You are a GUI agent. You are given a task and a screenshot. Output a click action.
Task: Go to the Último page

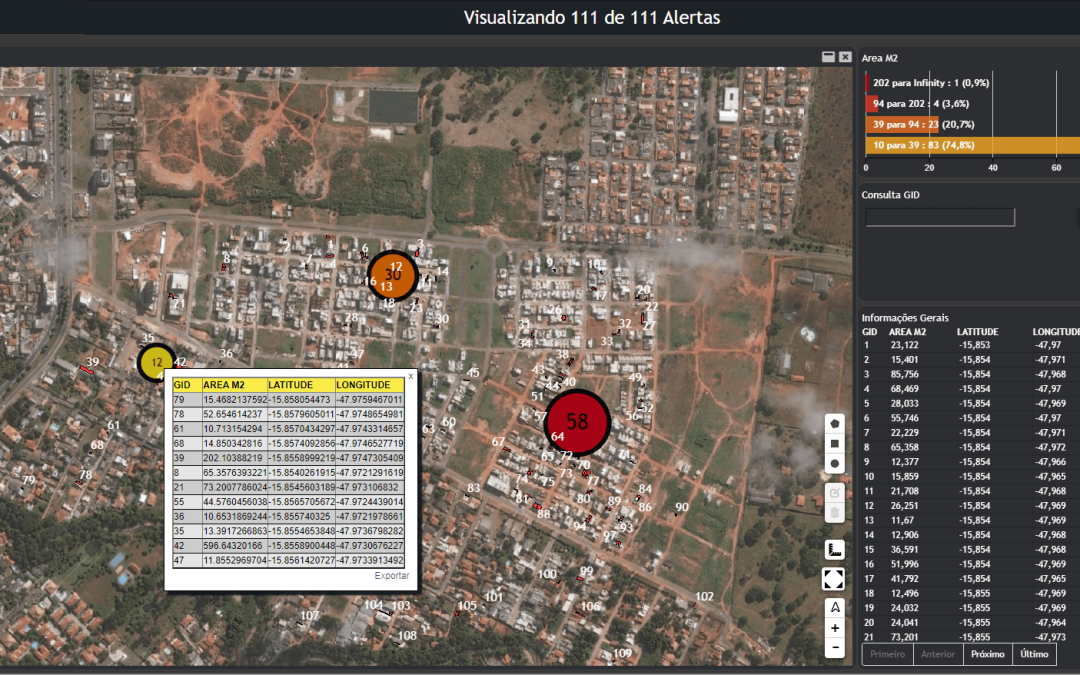click(1034, 654)
